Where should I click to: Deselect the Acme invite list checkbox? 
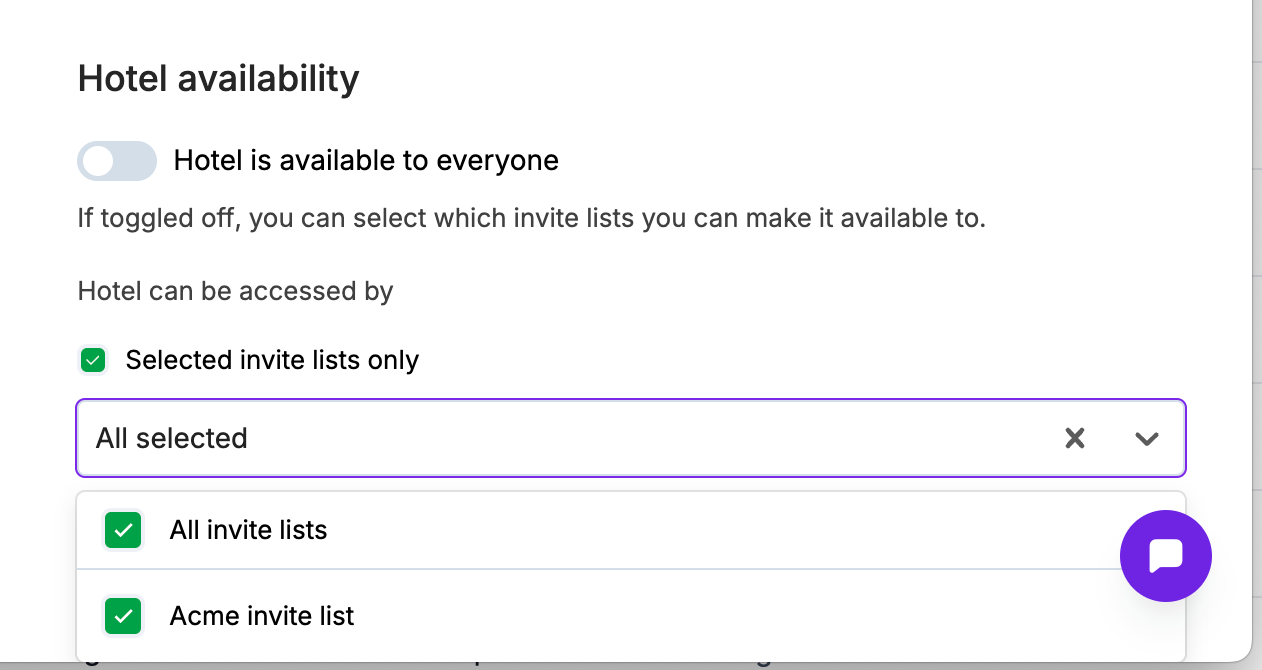pyautogui.click(x=124, y=616)
